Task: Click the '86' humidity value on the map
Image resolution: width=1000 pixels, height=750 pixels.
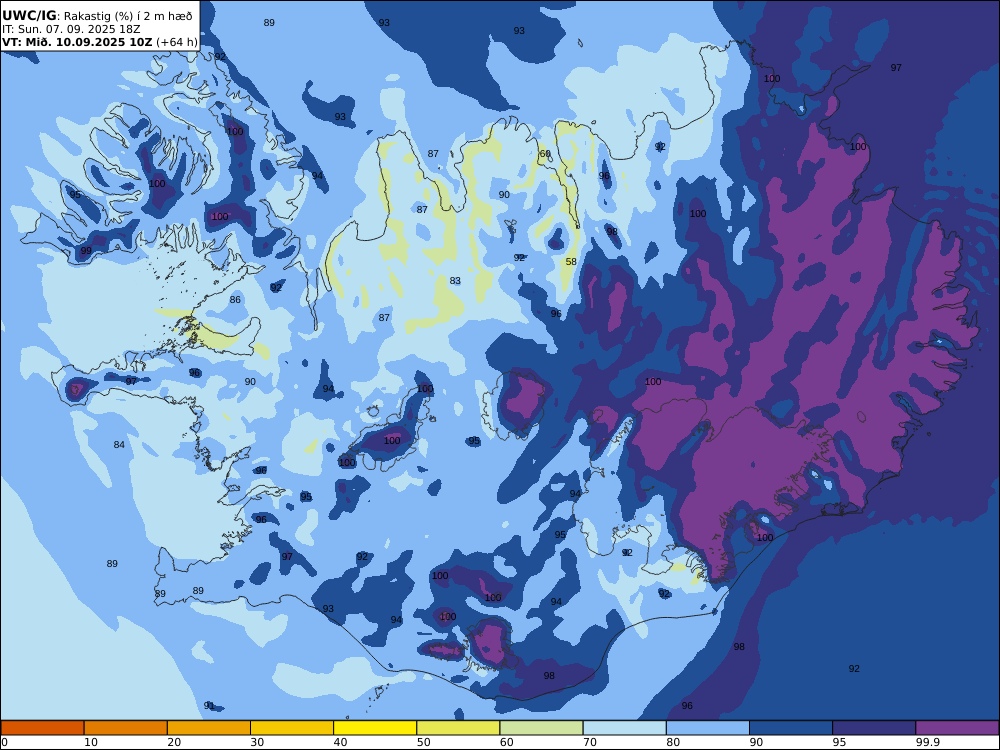Action: pos(235,300)
